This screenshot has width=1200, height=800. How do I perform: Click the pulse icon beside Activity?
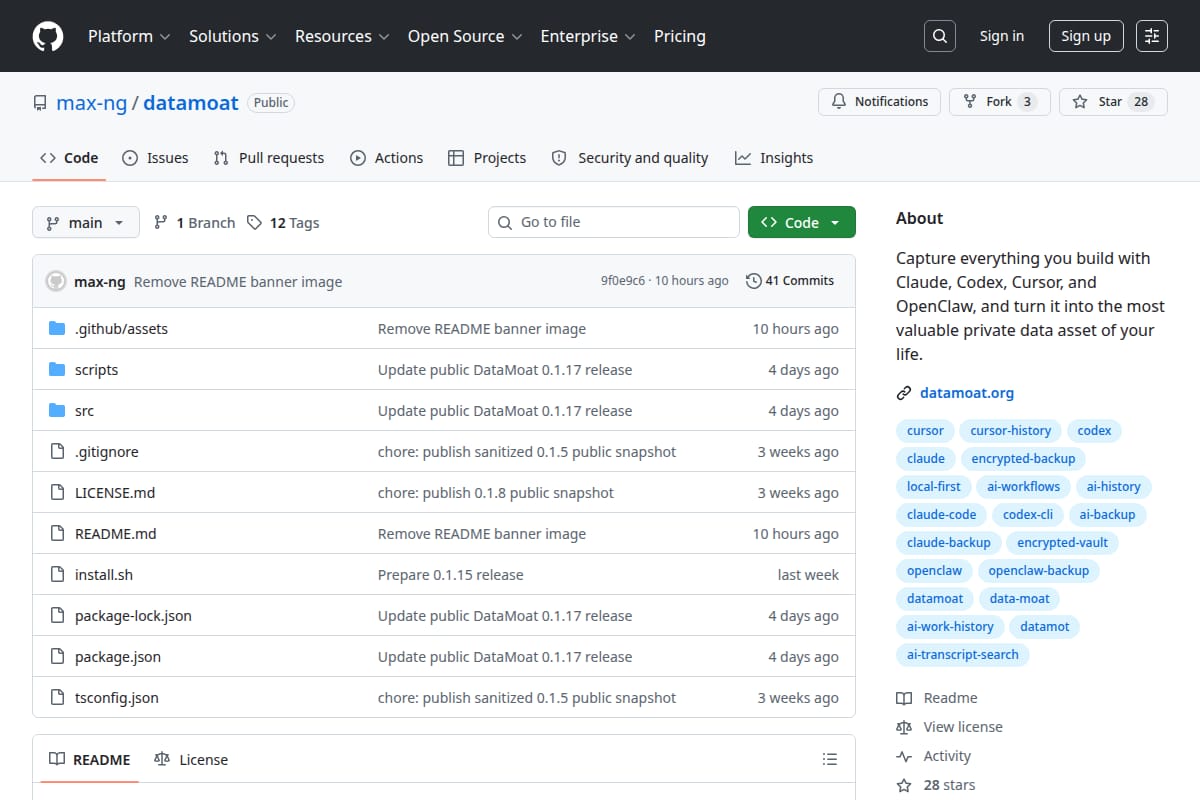(904, 756)
